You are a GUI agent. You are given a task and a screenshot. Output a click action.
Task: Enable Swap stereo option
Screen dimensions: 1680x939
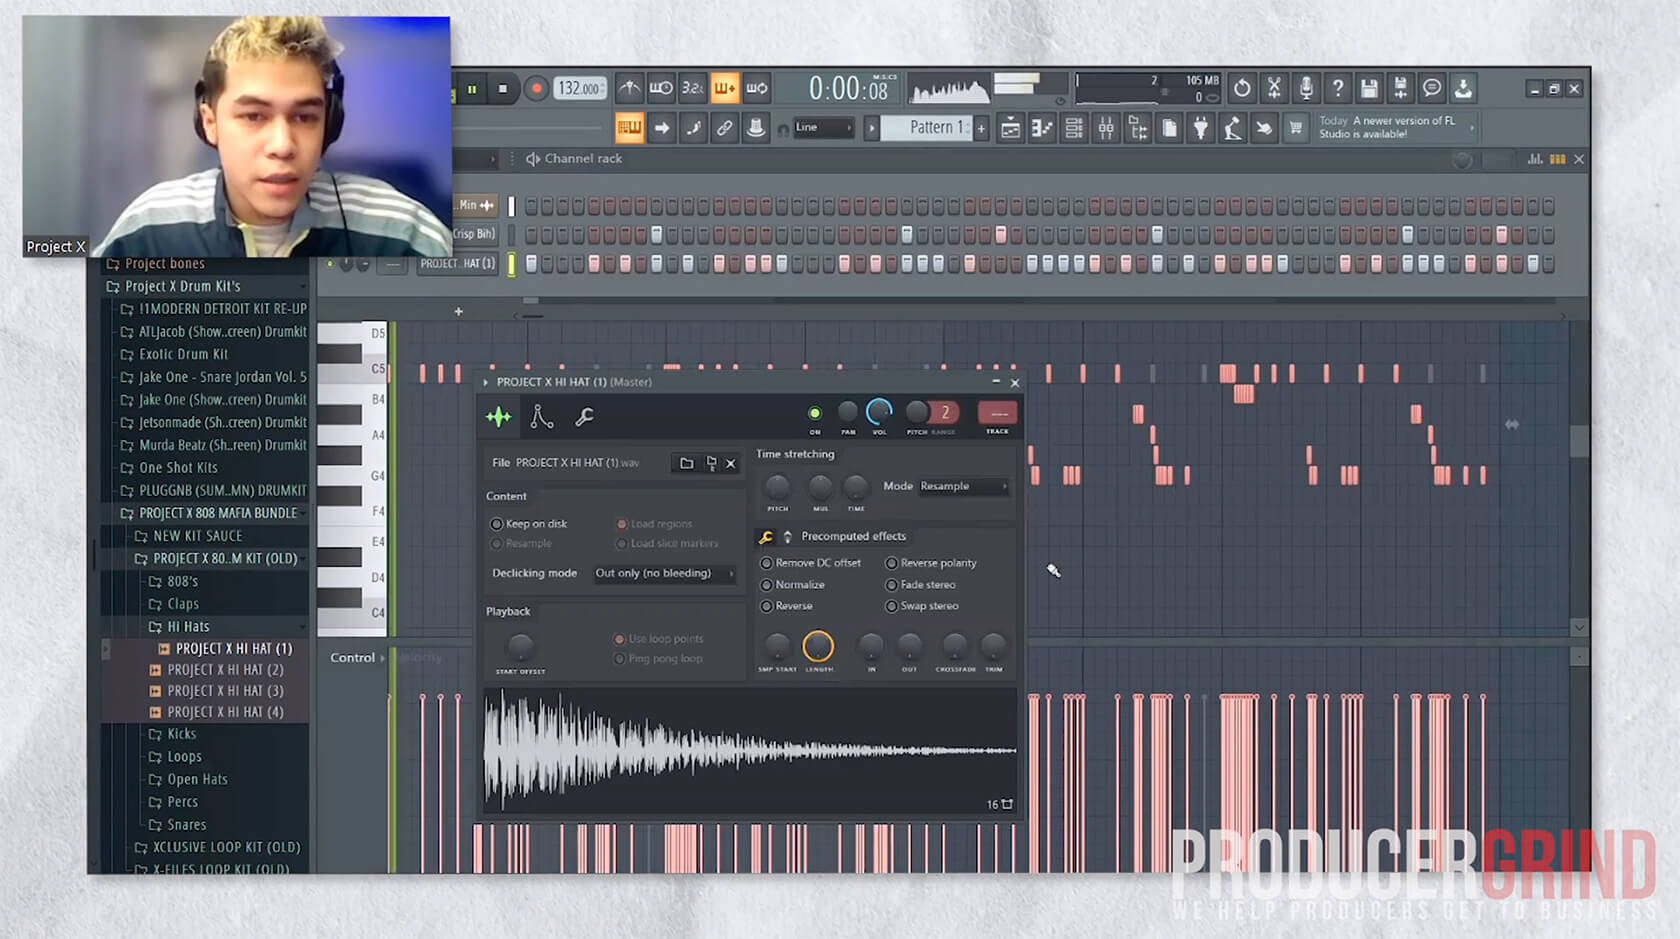[922, 606]
